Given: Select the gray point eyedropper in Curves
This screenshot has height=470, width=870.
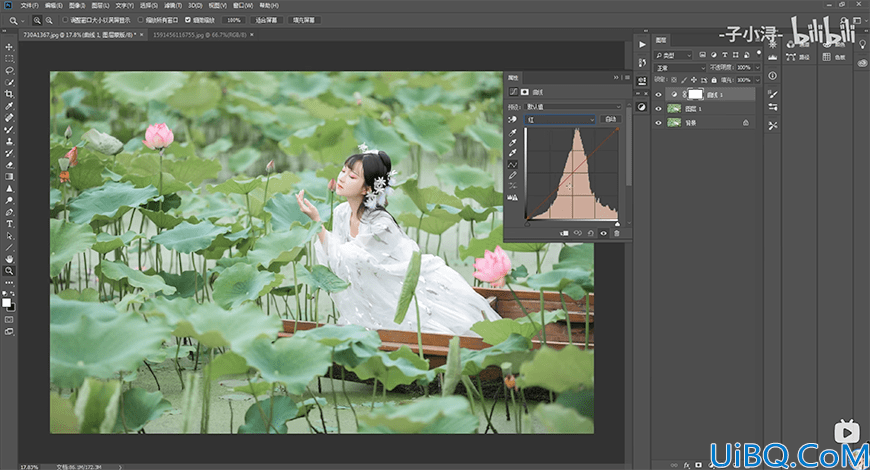Looking at the screenshot, I should point(513,143).
